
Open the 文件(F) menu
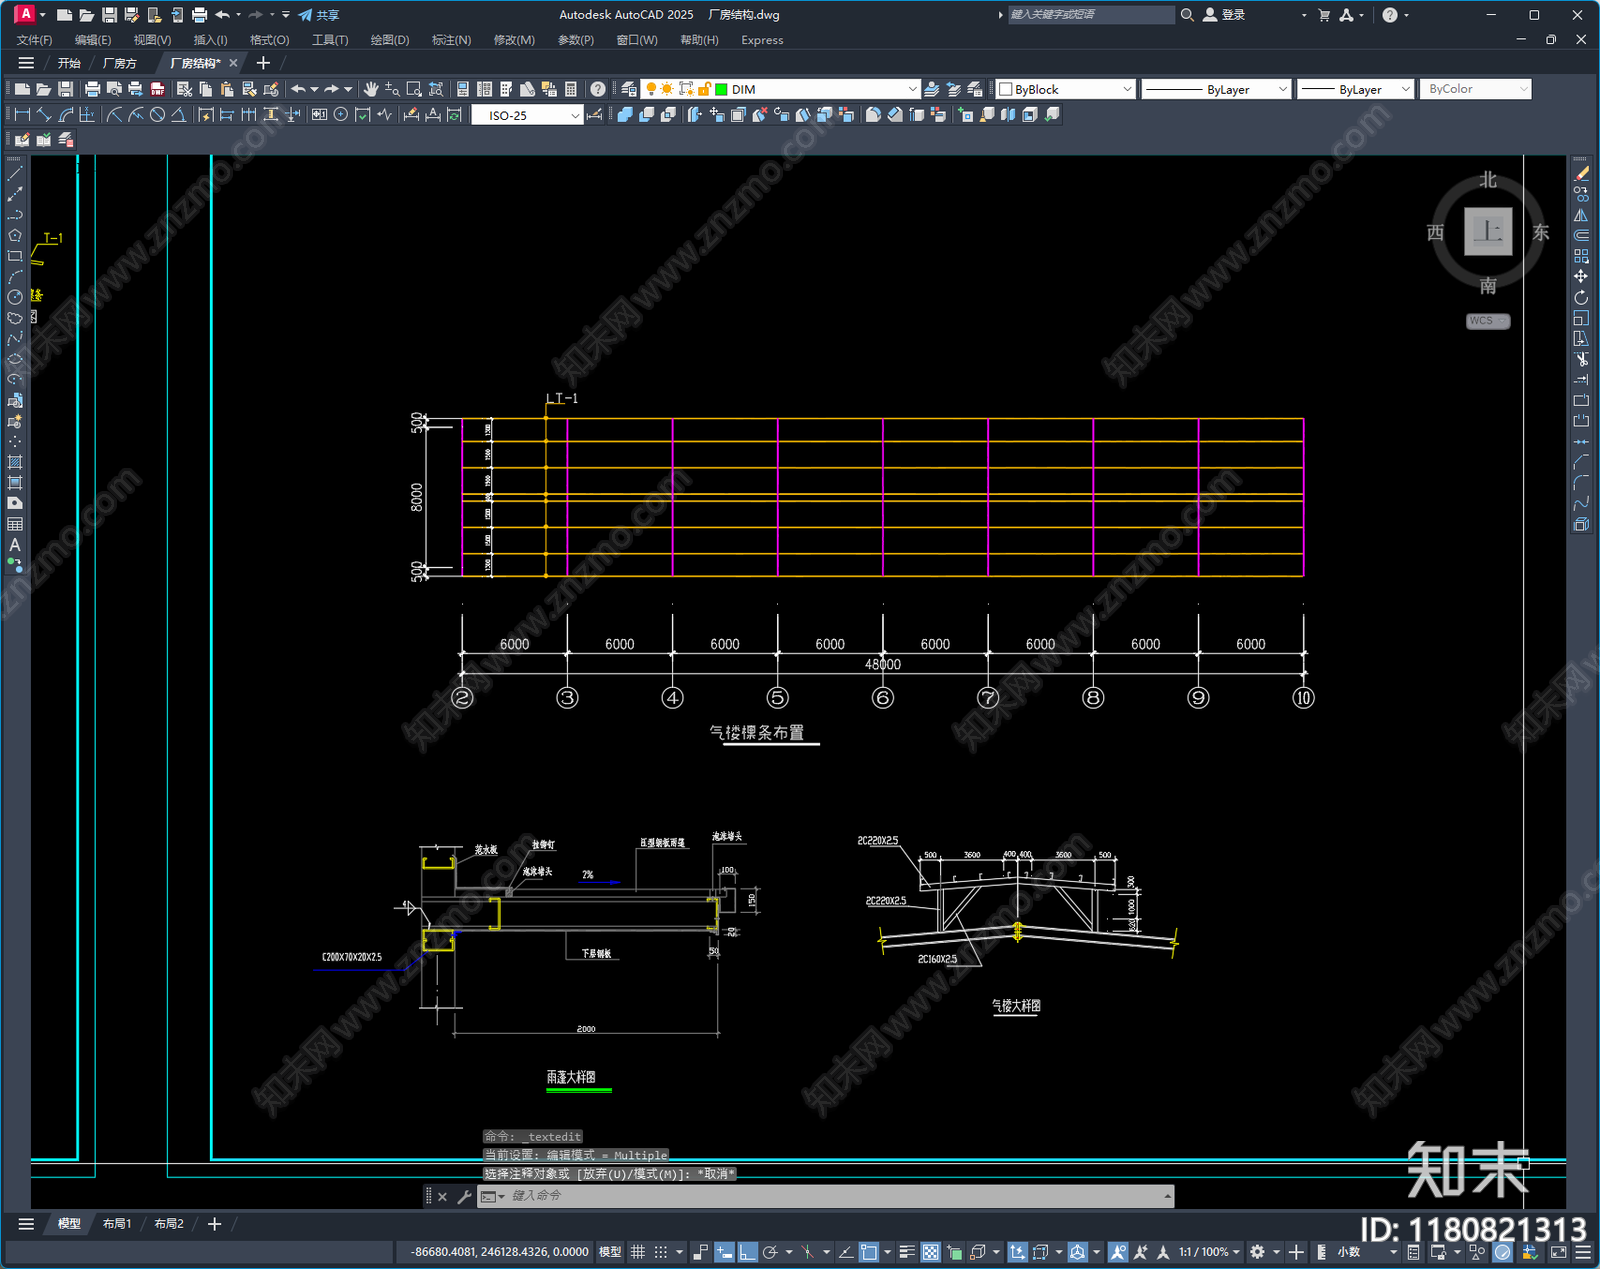point(35,40)
